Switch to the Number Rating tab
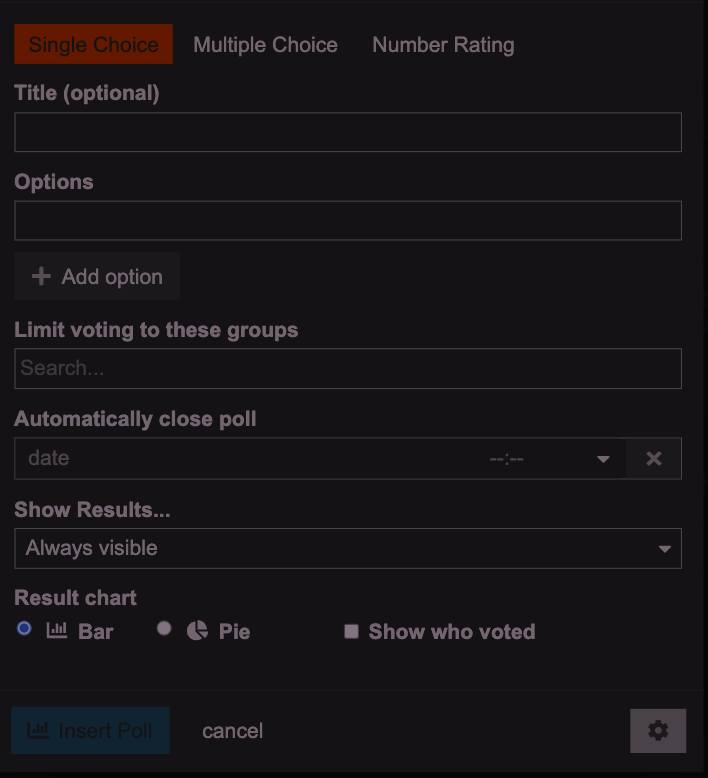Viewport: 708px width, 778px height. coord(443,45)
